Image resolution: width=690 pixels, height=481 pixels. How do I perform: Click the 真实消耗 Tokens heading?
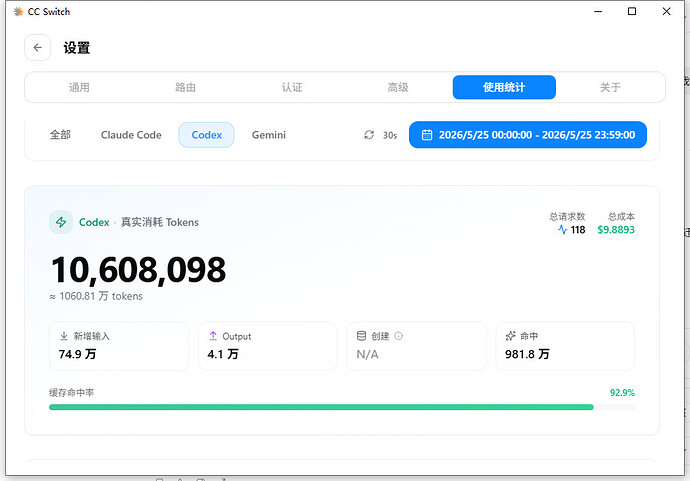(x=160, y=222)
